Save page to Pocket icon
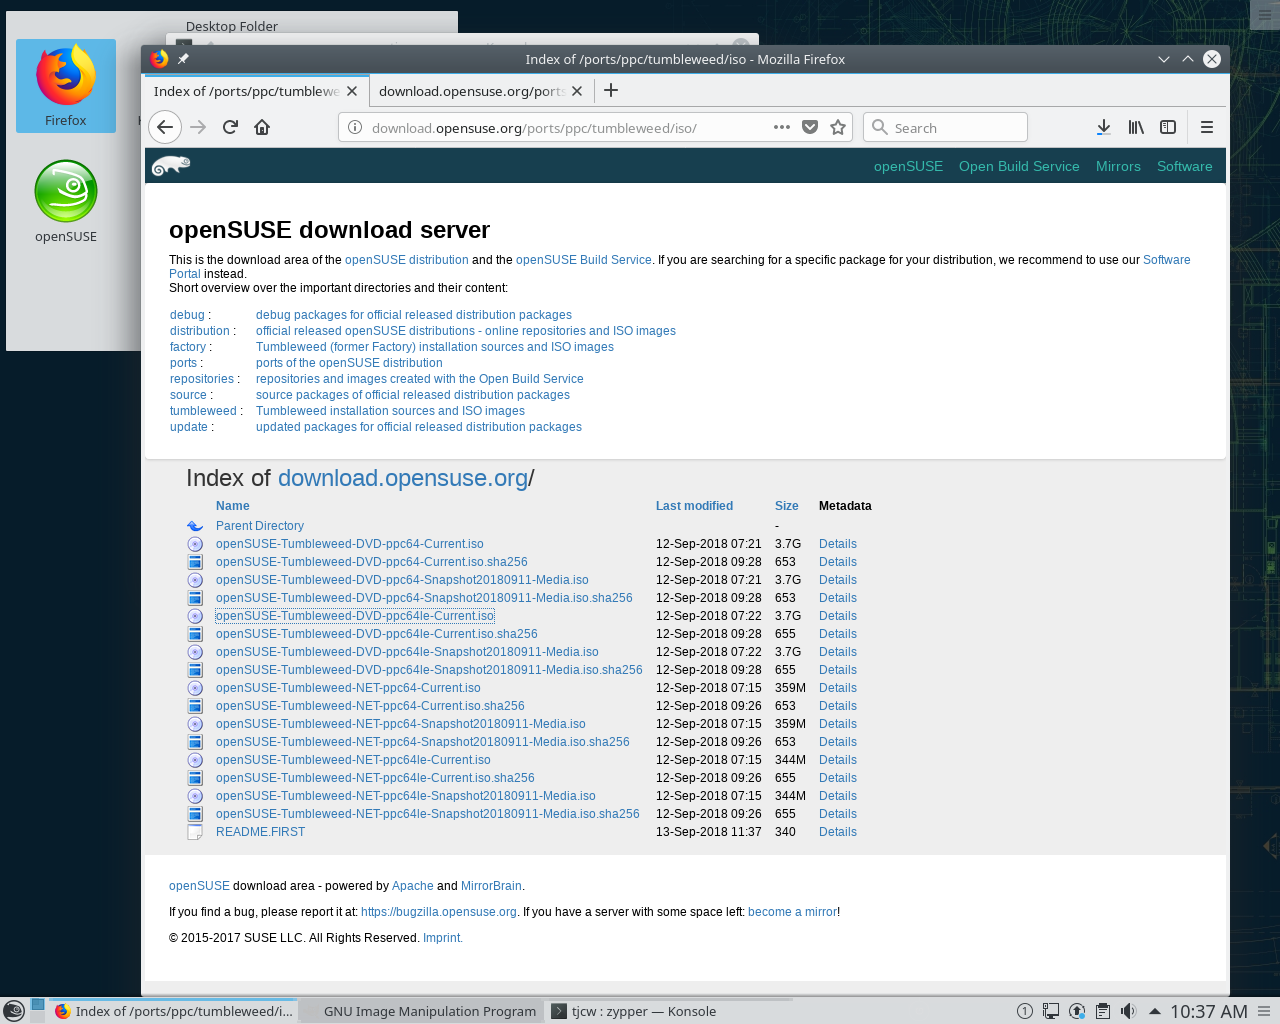The image size is (1280, 1024). tap(810, 127)
